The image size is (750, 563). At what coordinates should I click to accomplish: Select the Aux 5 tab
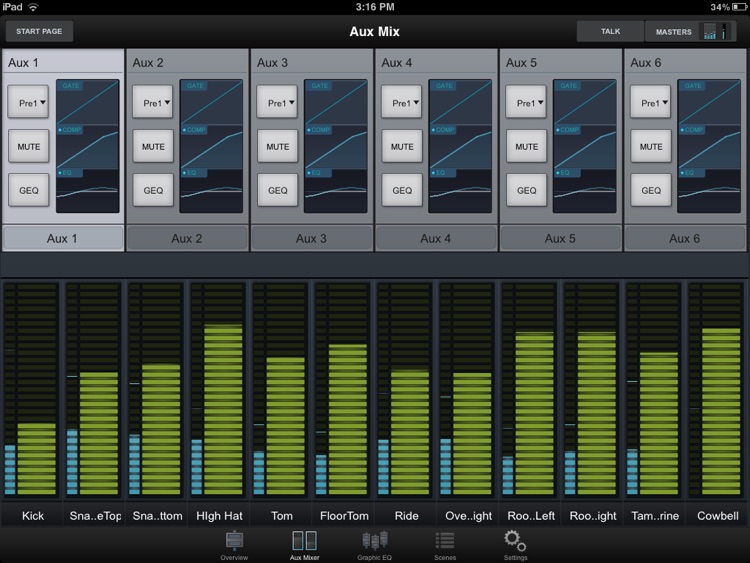tap(560, 238)
